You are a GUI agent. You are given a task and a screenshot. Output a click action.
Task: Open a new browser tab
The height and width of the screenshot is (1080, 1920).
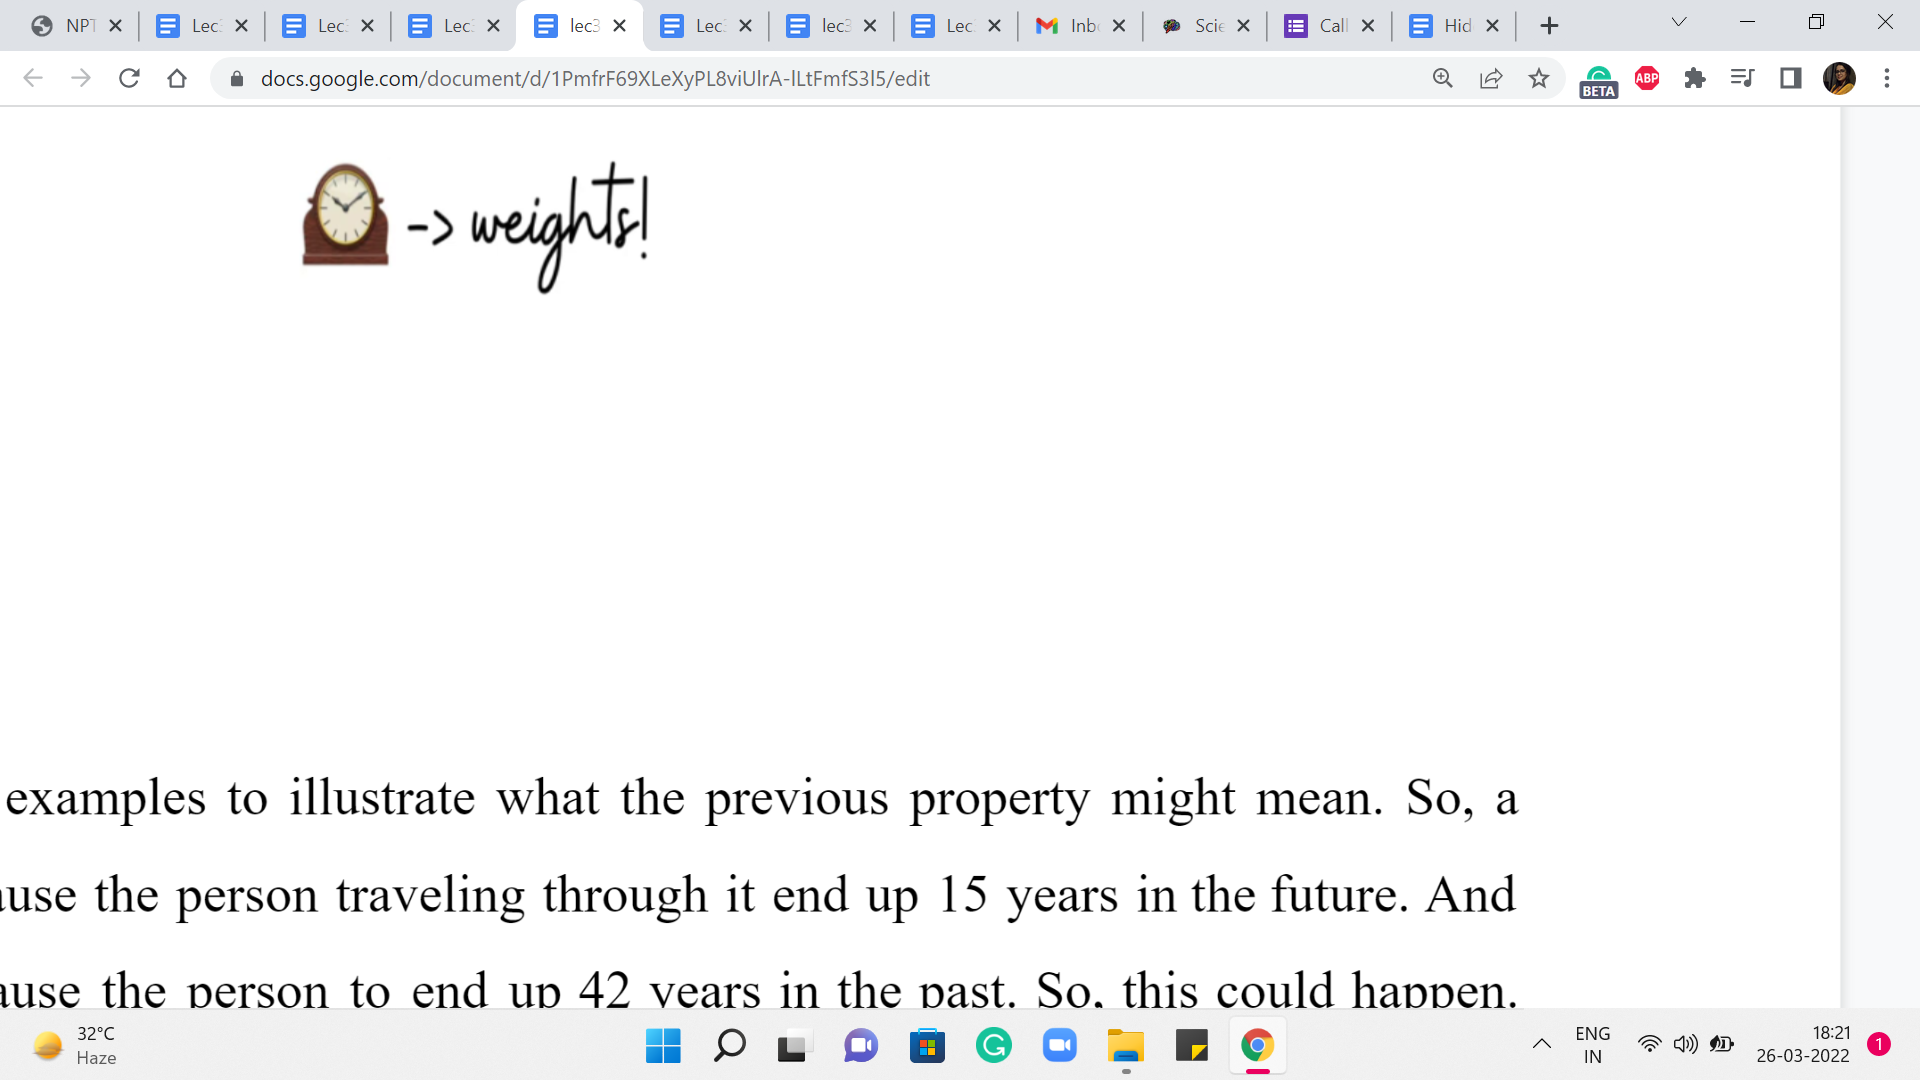(1549, 26)
